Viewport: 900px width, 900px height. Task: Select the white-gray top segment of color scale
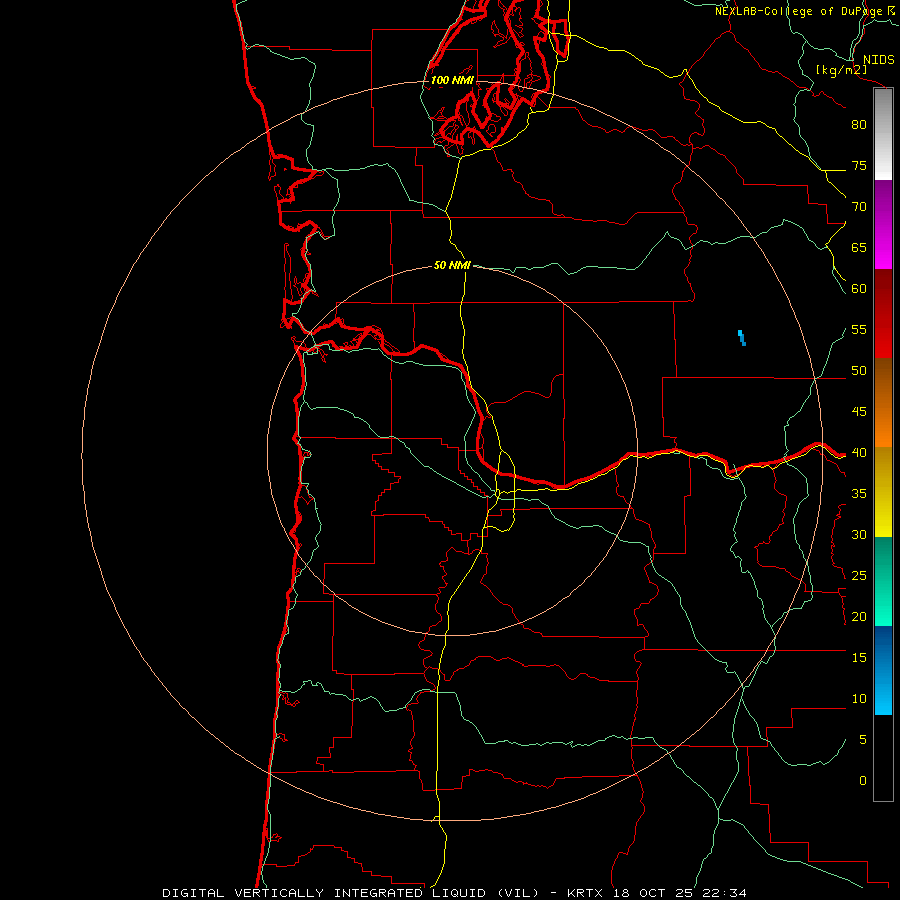click(883, 134)
